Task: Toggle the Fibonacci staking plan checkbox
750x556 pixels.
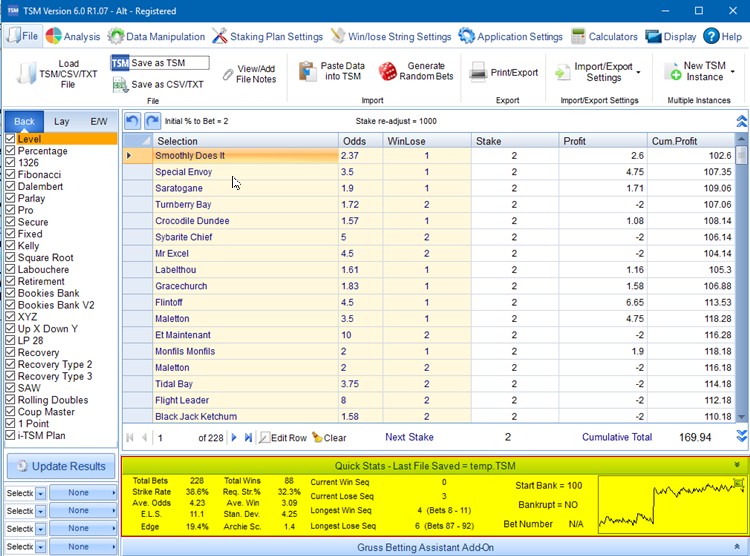Action: pyautogui.click(x=10, y=175)
